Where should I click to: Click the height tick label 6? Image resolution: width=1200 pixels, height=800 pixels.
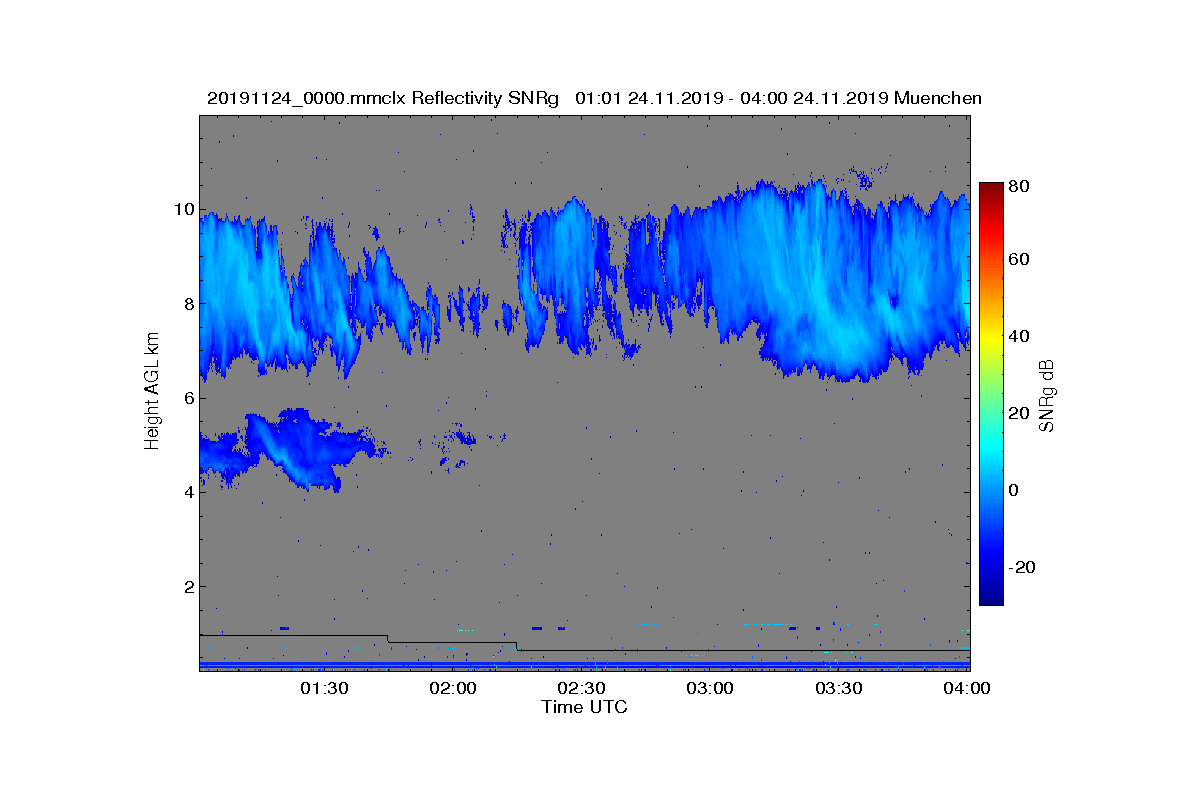pyautogui.click(x=188, y=398)
